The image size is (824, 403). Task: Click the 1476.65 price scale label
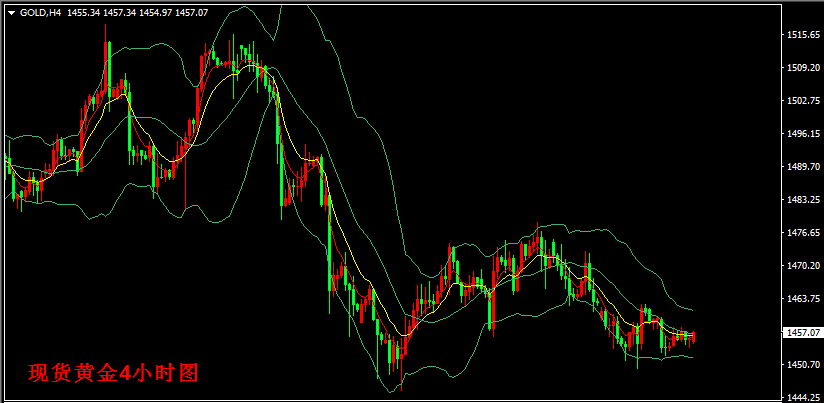804,233
